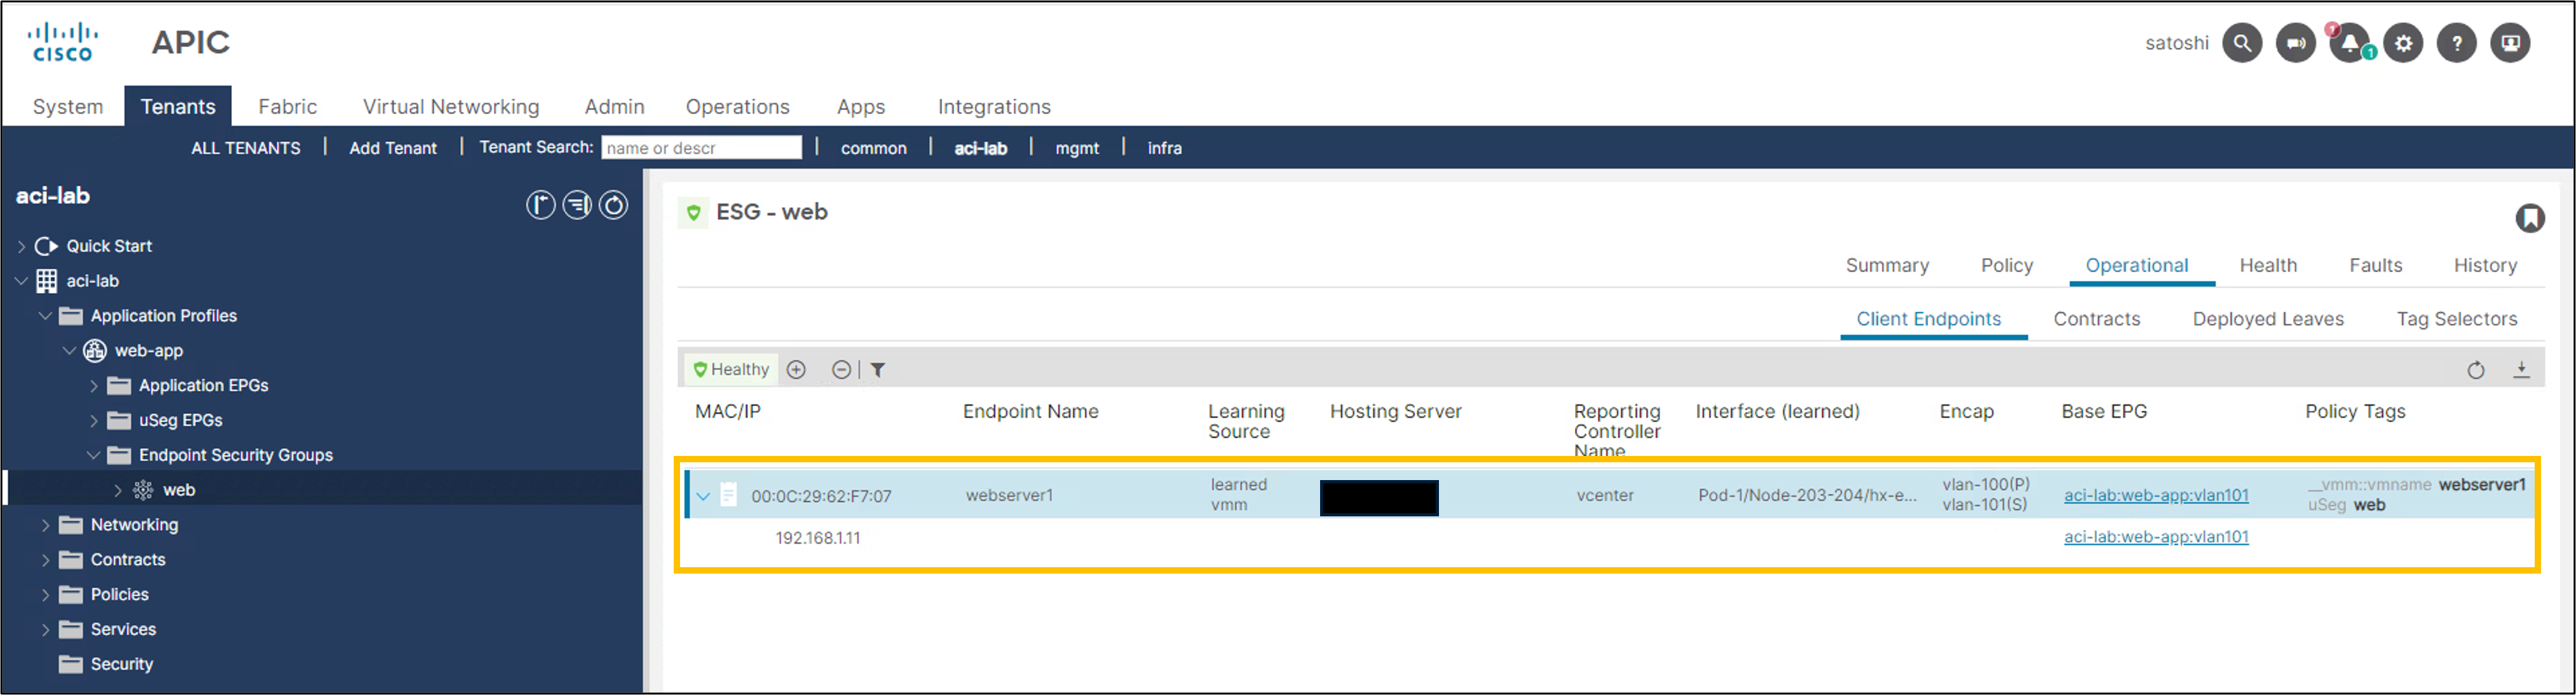Screen dimensions: 2576x695
Task: Open the Virtual Networking menu
Action: [x=451, y=107]
